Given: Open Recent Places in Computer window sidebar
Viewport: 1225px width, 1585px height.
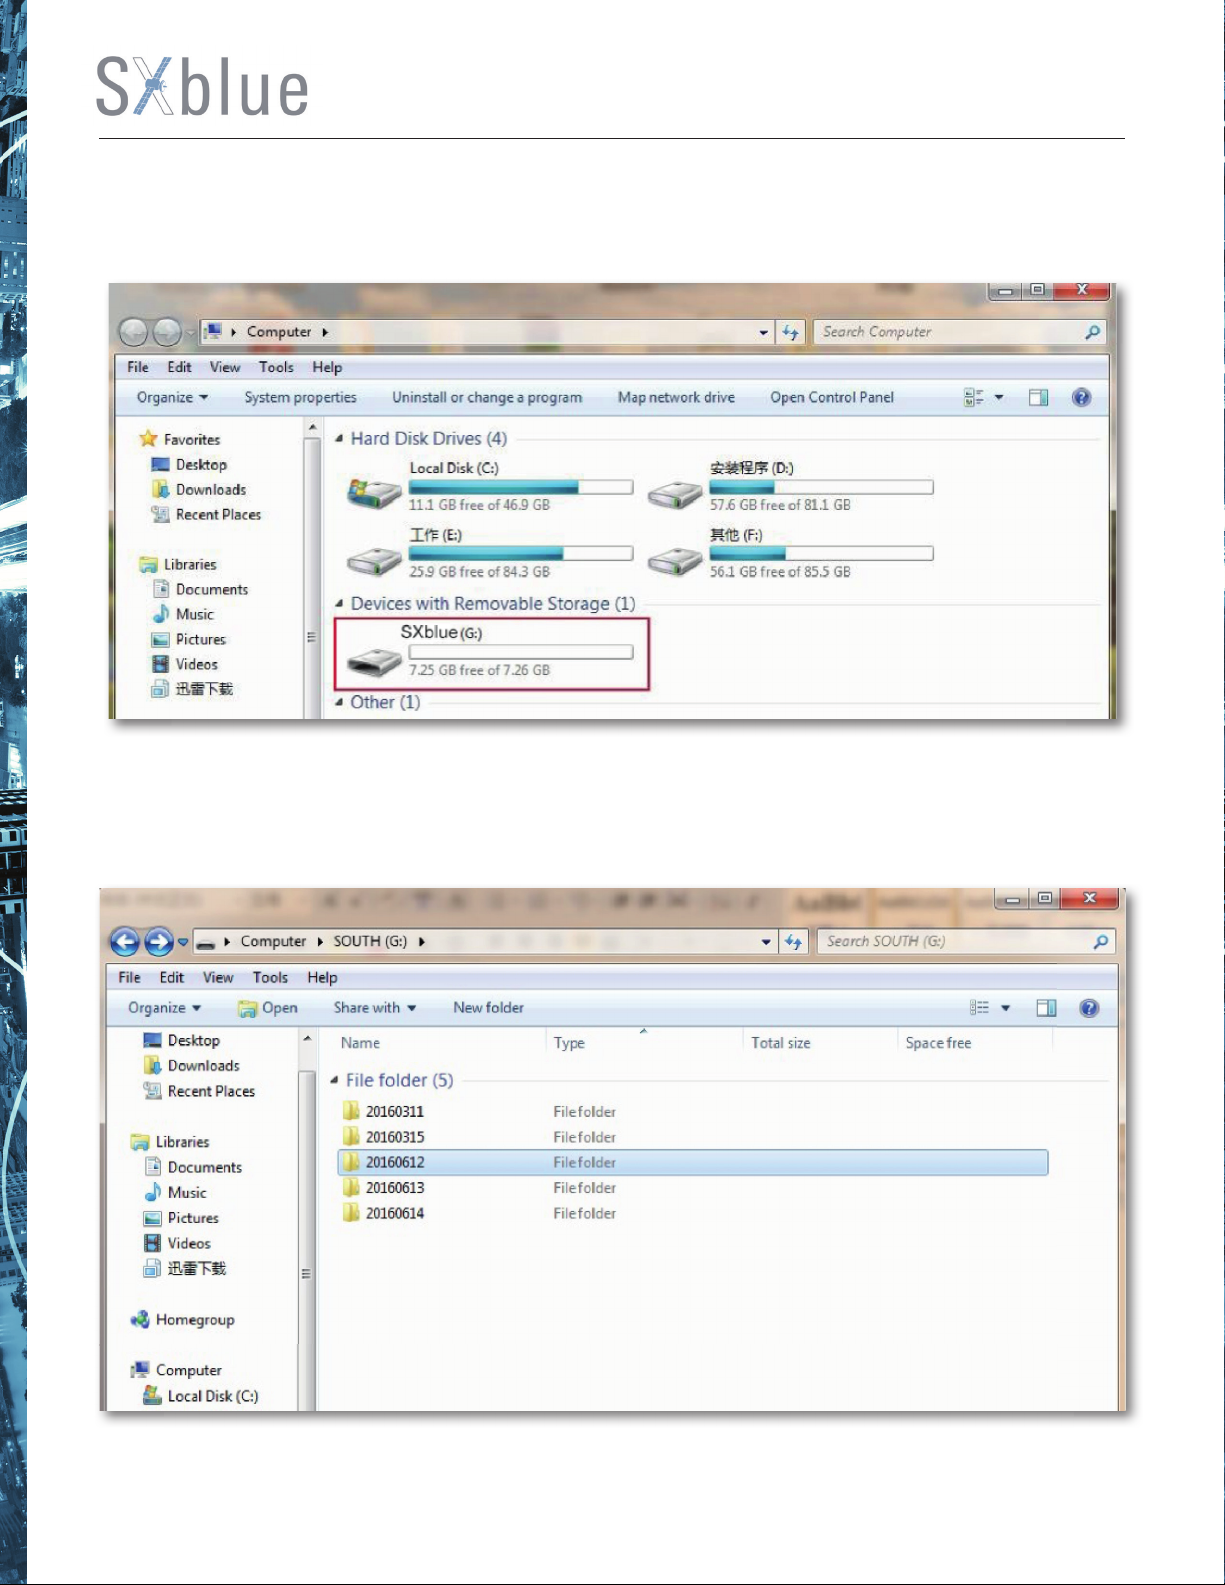Looking at the screenshot, I should tap(206, 514).
